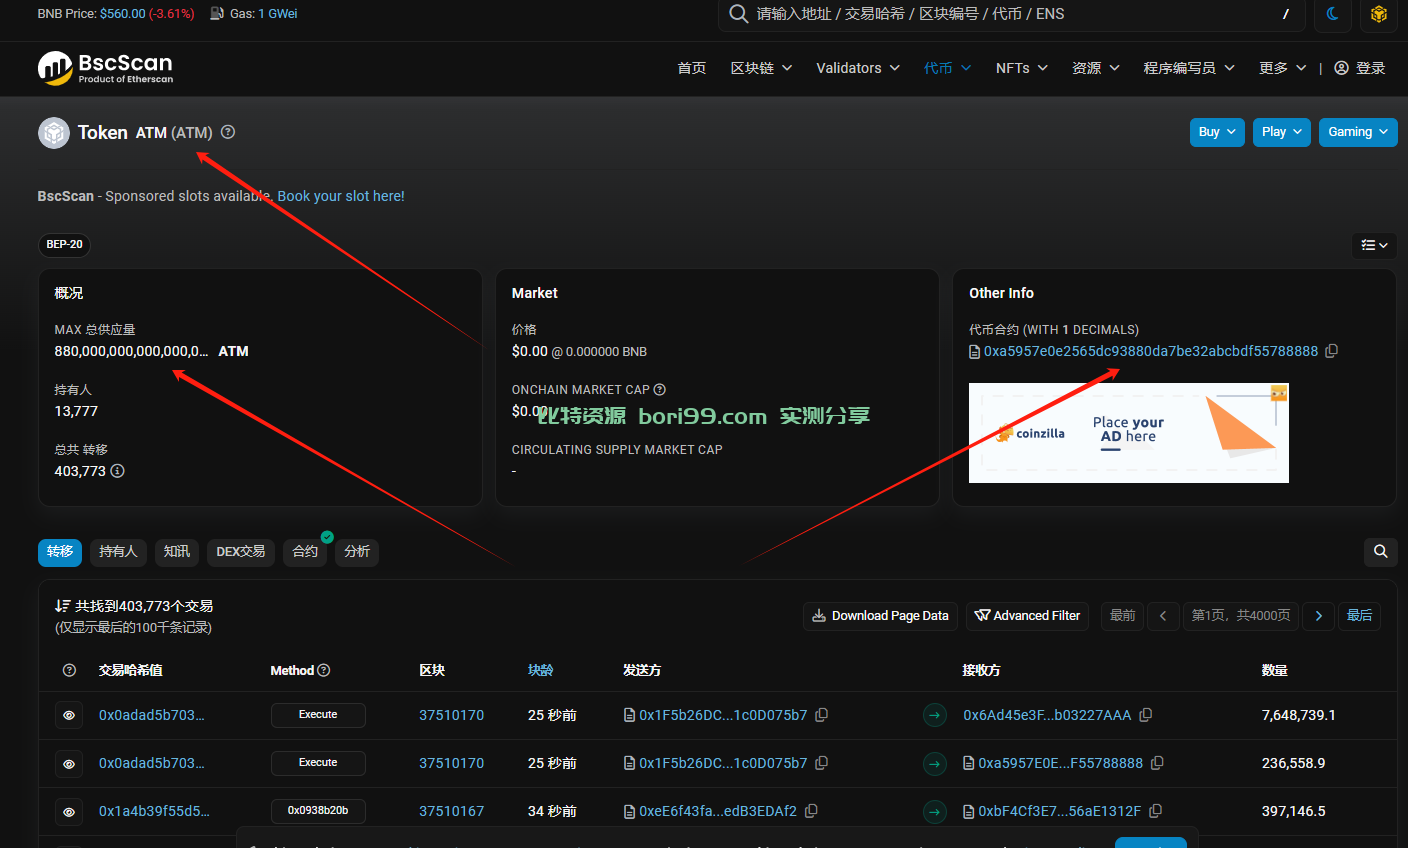Jump to 最后 last page
The height and width of the screenshot is (848, 1408).
point(1360,616)
